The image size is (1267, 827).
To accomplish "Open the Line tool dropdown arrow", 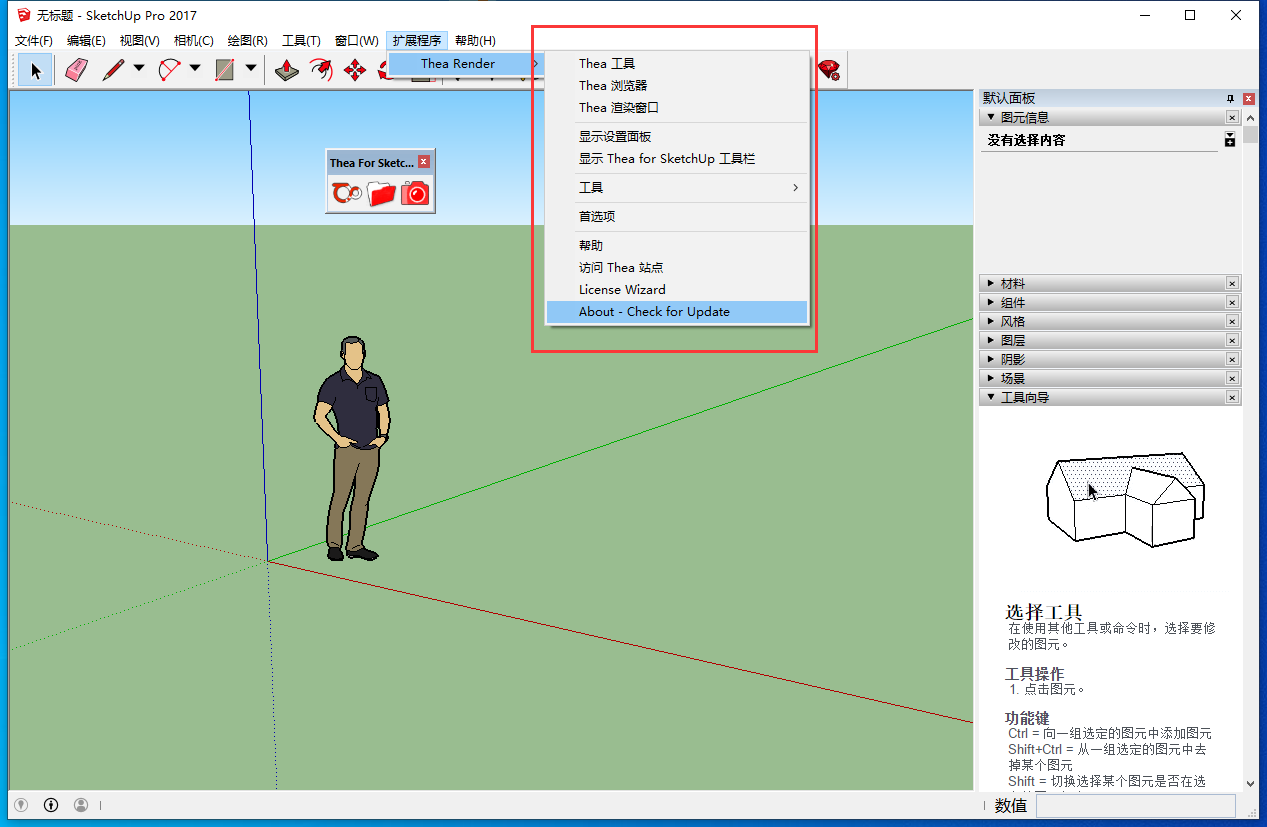I will [x=139, y=70].
